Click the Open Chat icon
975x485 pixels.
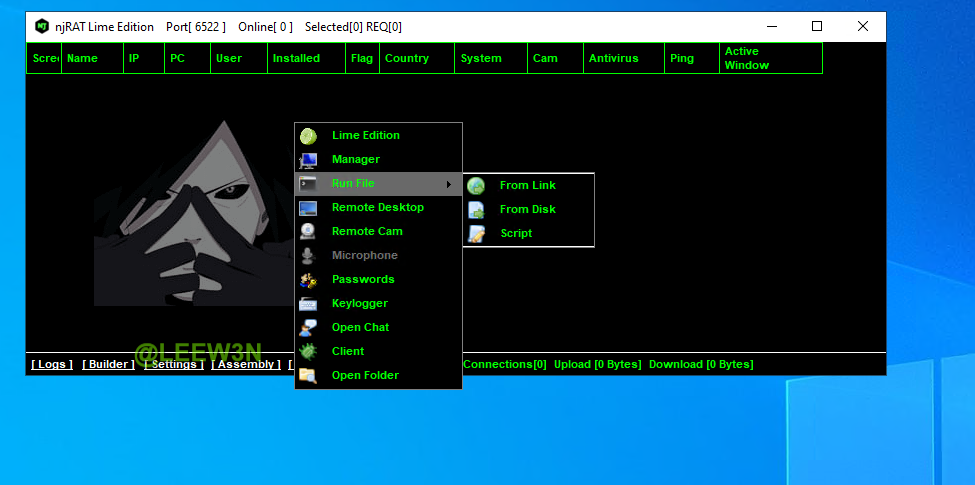pos(308,328)
